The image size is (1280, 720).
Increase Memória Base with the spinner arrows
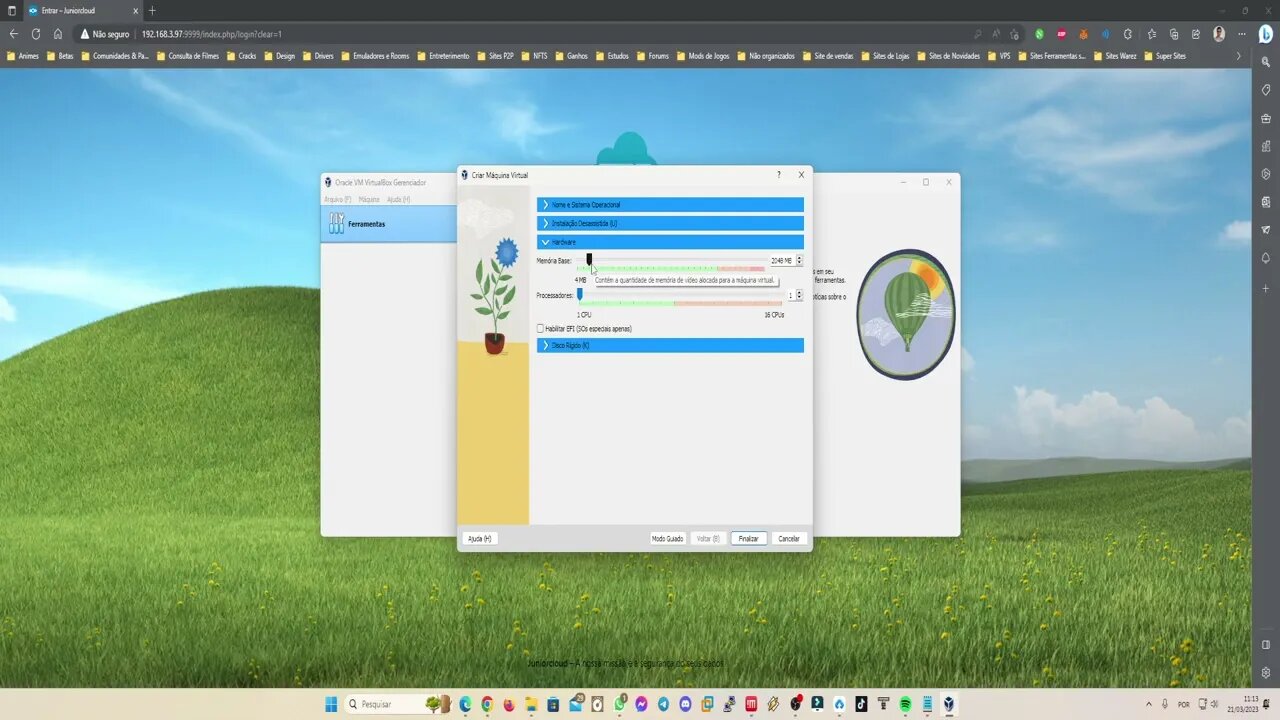pos(799,258)
